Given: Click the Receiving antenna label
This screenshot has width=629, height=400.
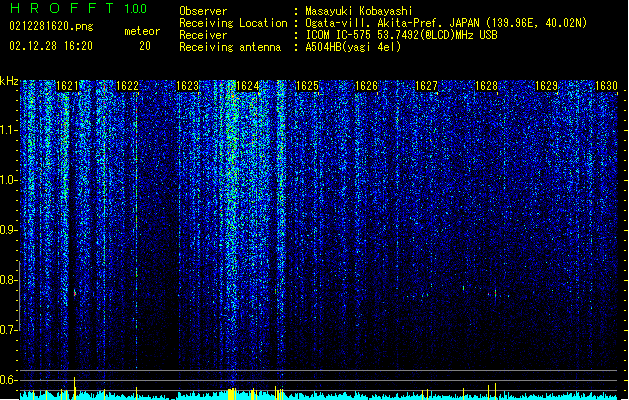Looking at the screenshot, I should pyautogui.click(x=230, y=47).
